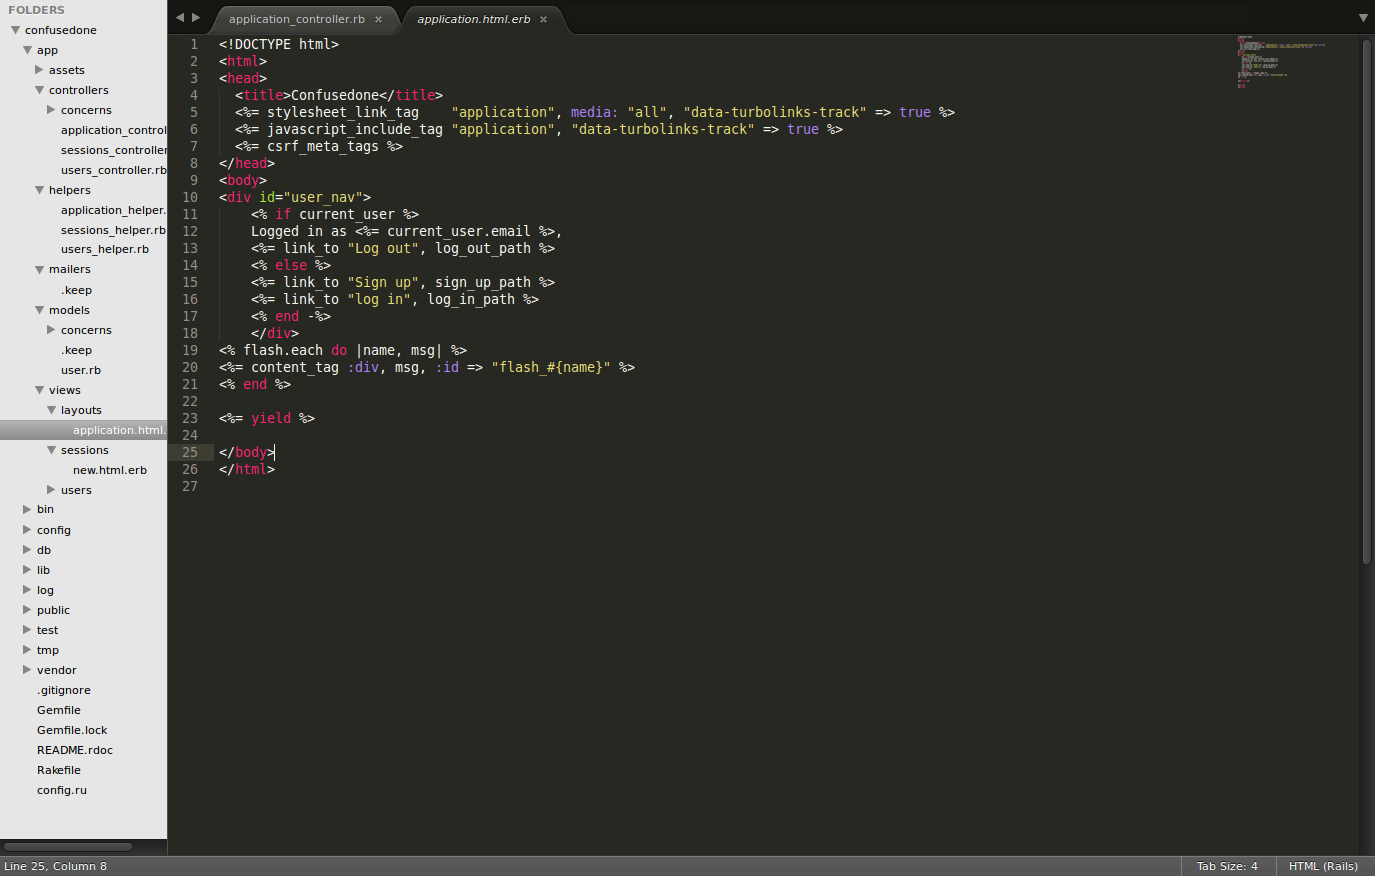Select application.html.erb in sidebar layouts
Viewport: 1375px width, 876px height.
pos(119,430)
